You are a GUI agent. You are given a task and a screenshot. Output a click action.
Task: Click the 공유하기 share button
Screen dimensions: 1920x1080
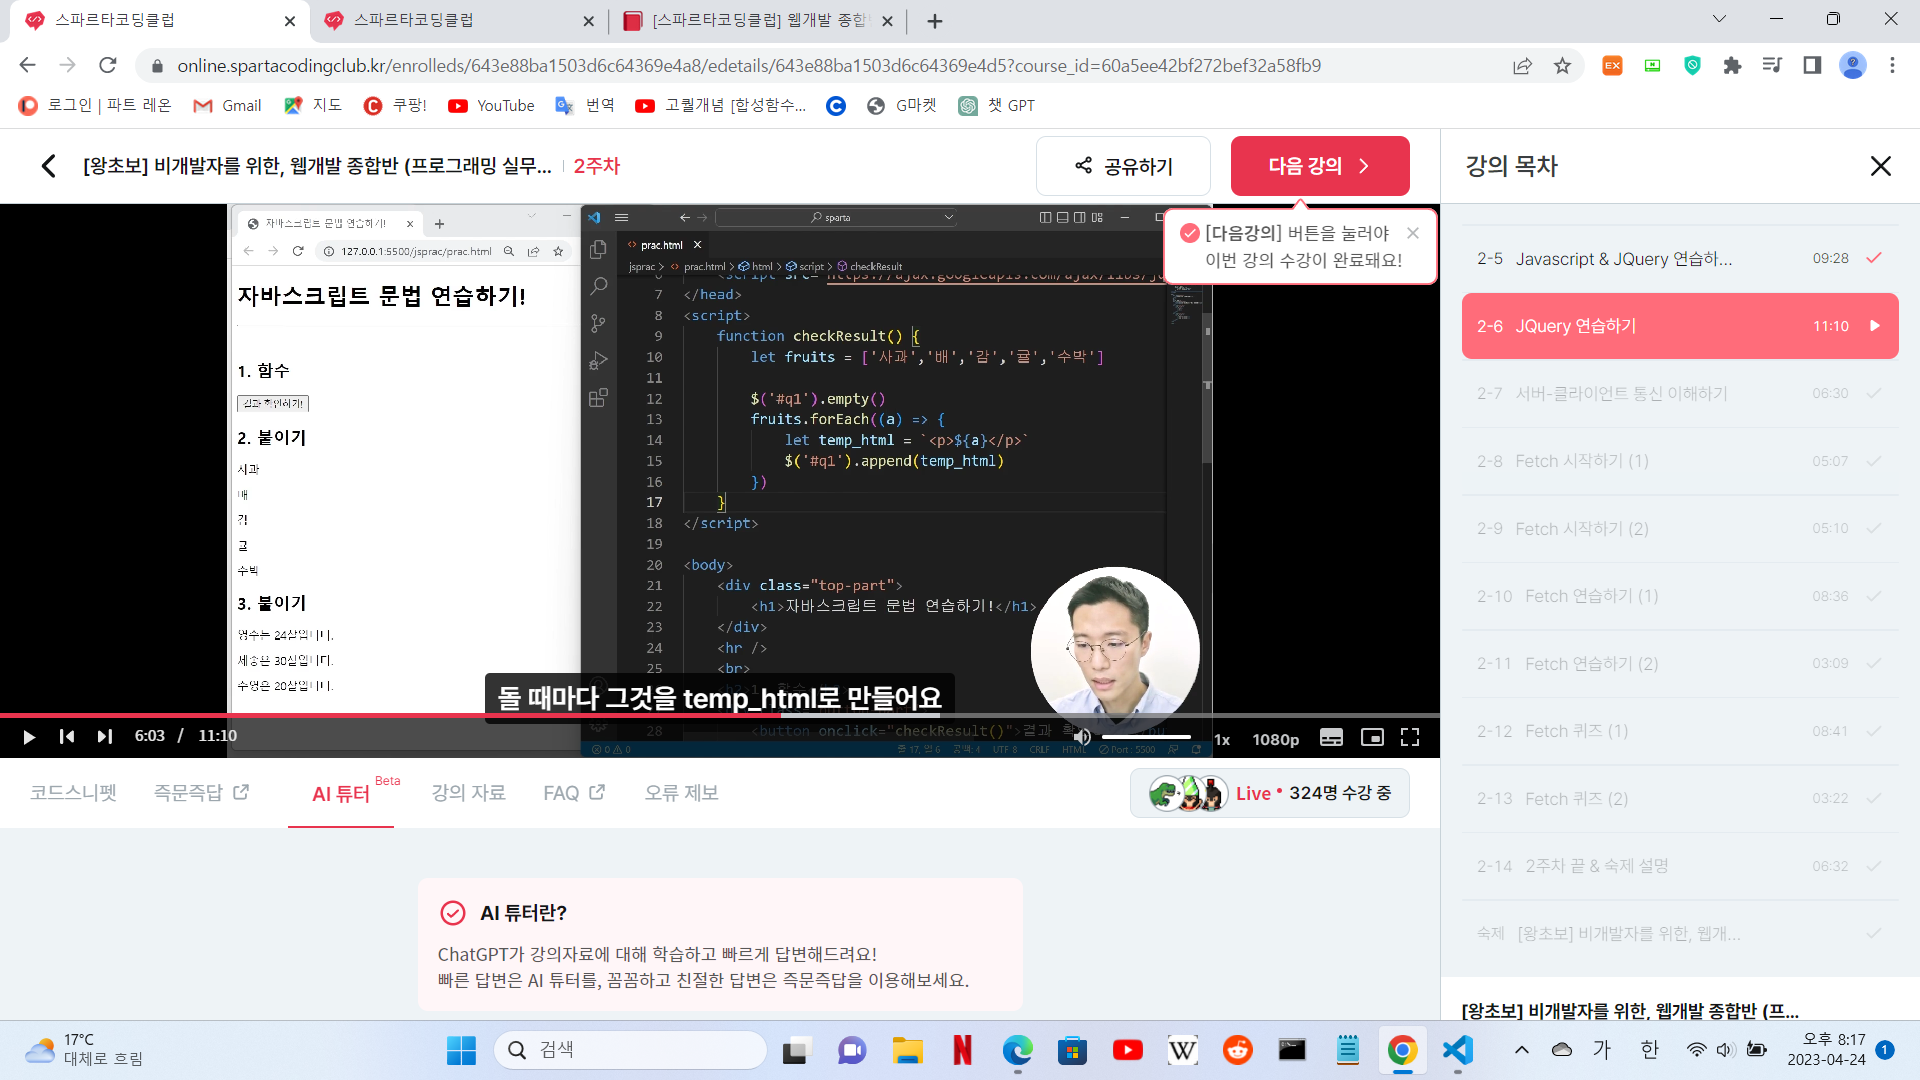1123,166
